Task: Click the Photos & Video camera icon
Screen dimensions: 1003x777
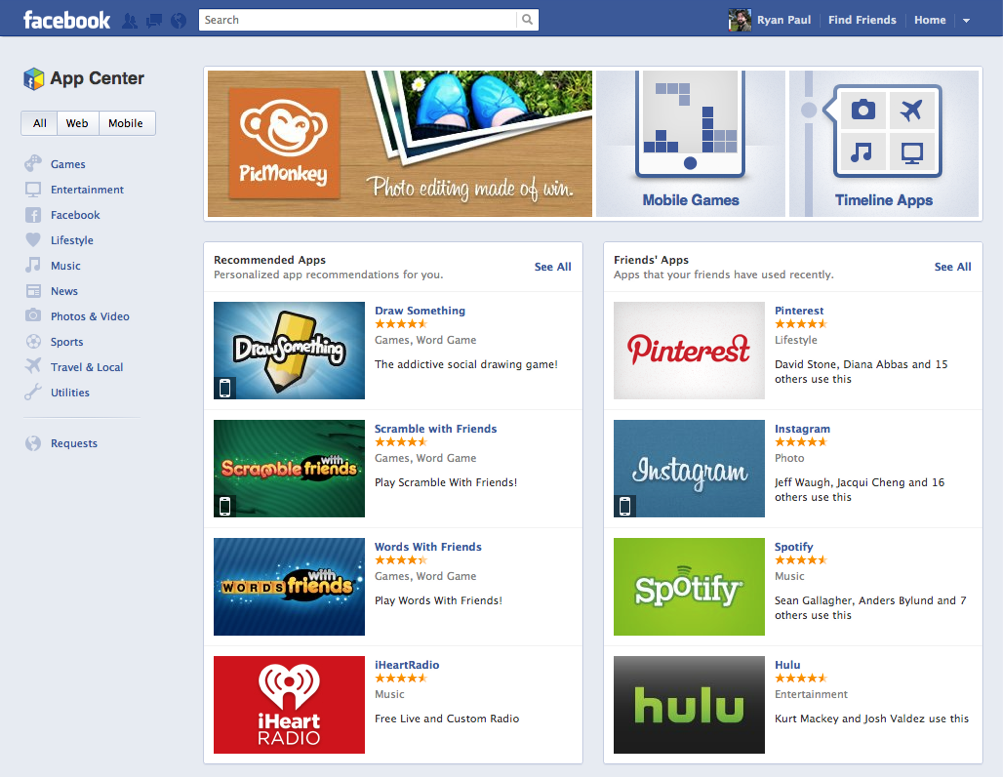Action: pos(33,316)
